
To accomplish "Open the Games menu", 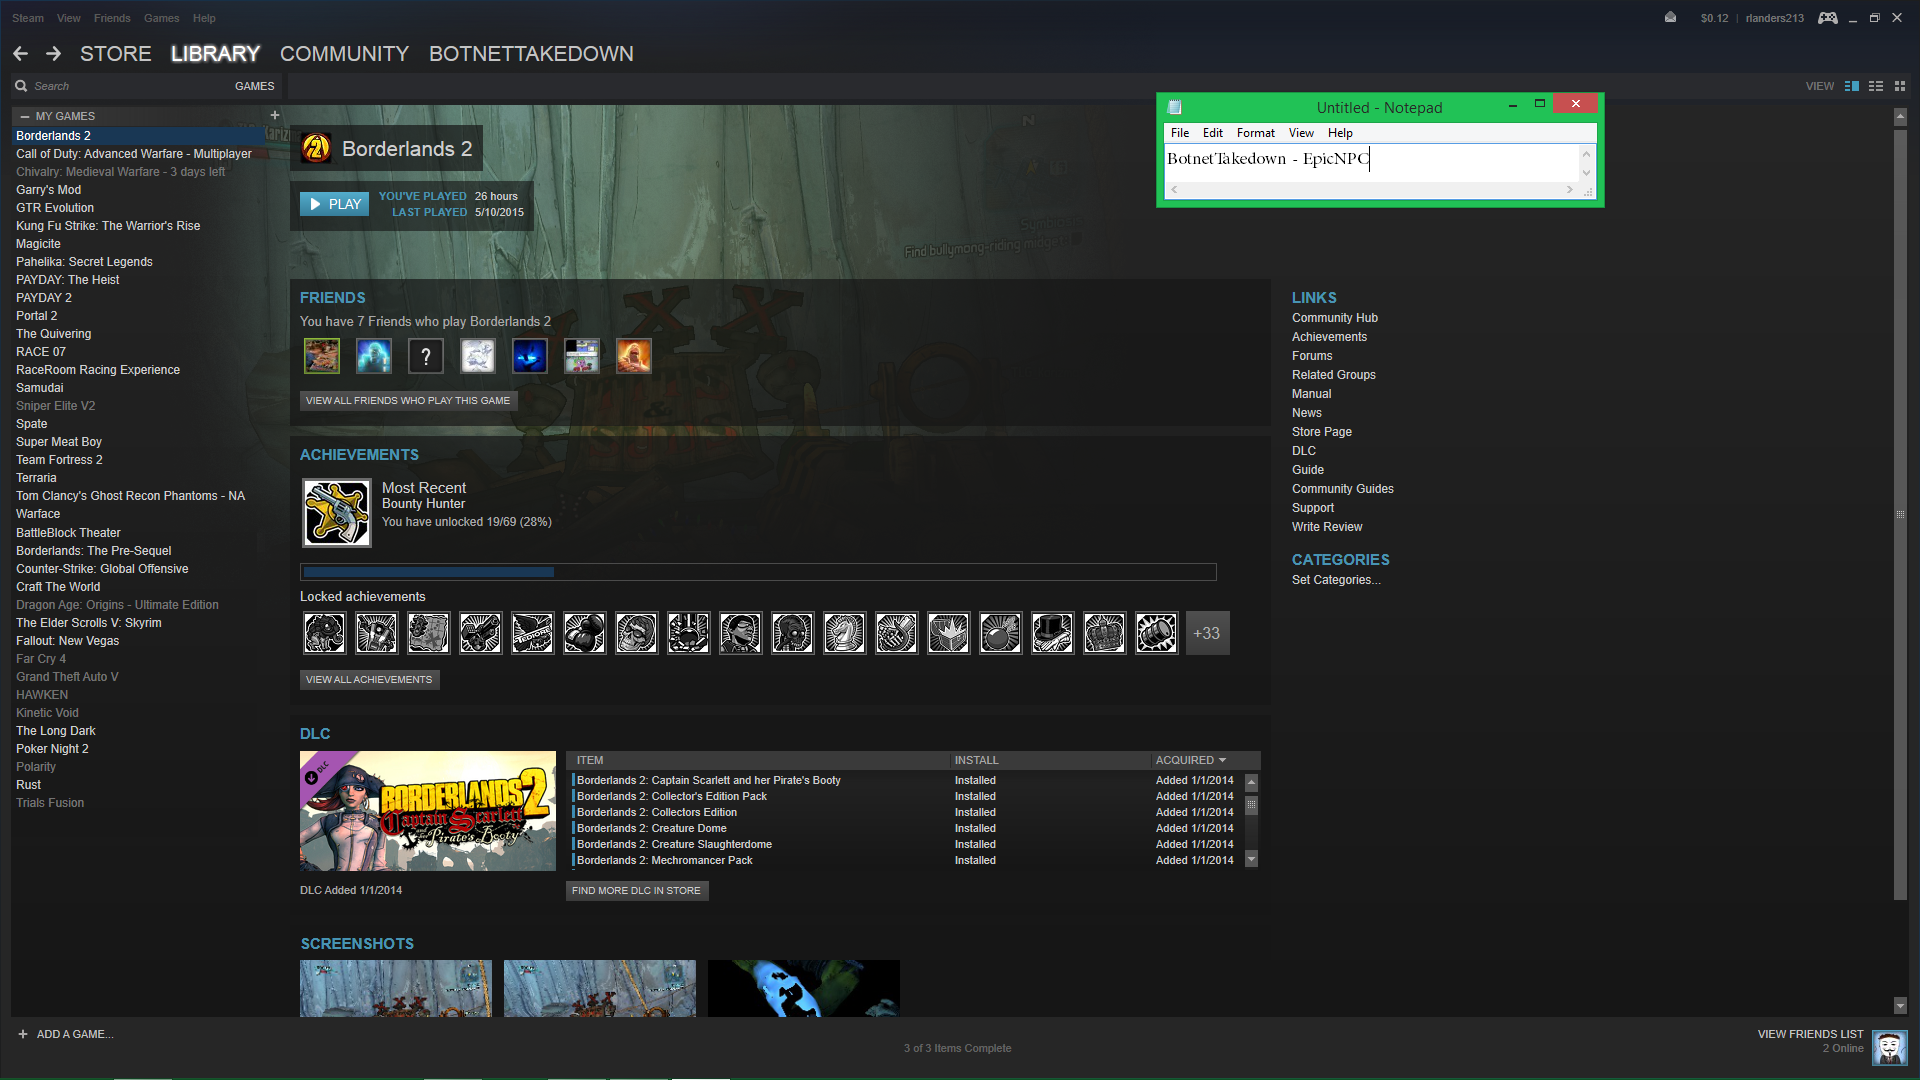I will point(161,18).
